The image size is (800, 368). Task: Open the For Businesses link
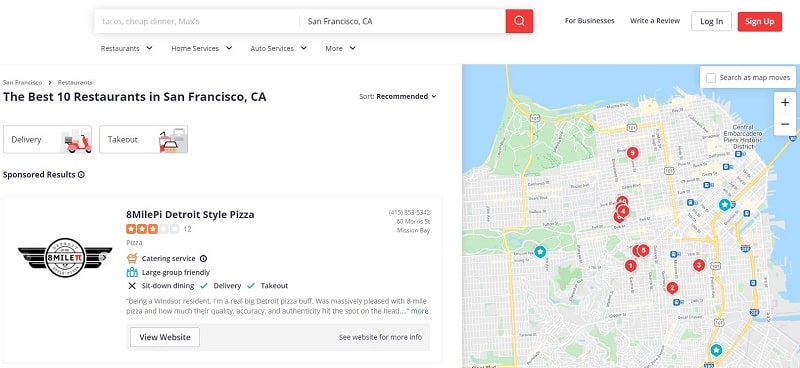click(x=589, y=21)
